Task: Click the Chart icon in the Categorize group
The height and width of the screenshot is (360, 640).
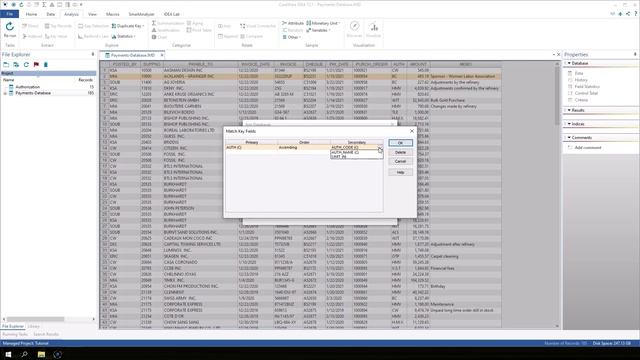Action: [x=159, y=37]
